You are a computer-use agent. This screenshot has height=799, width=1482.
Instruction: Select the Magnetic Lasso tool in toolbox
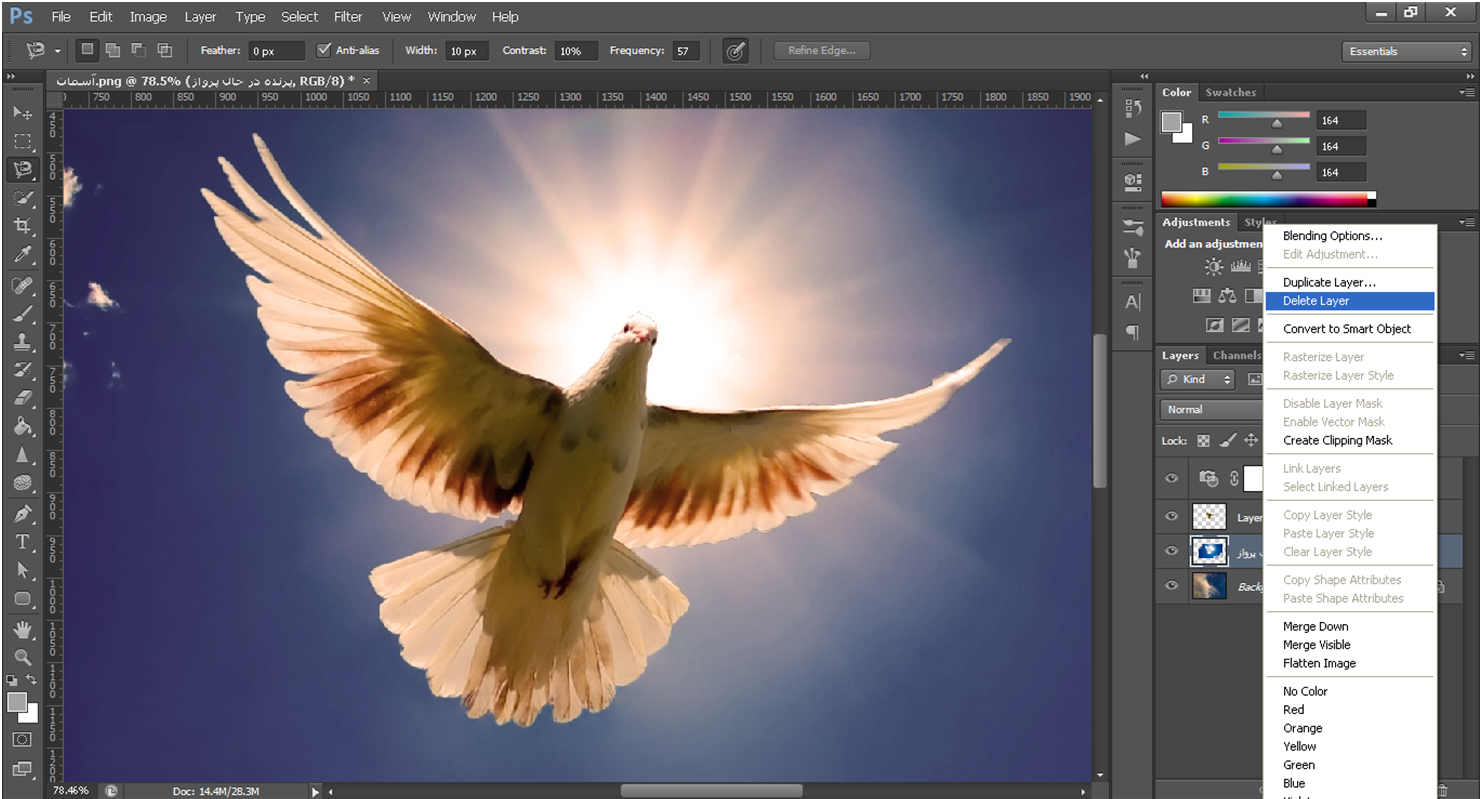[x=23, y=170]
